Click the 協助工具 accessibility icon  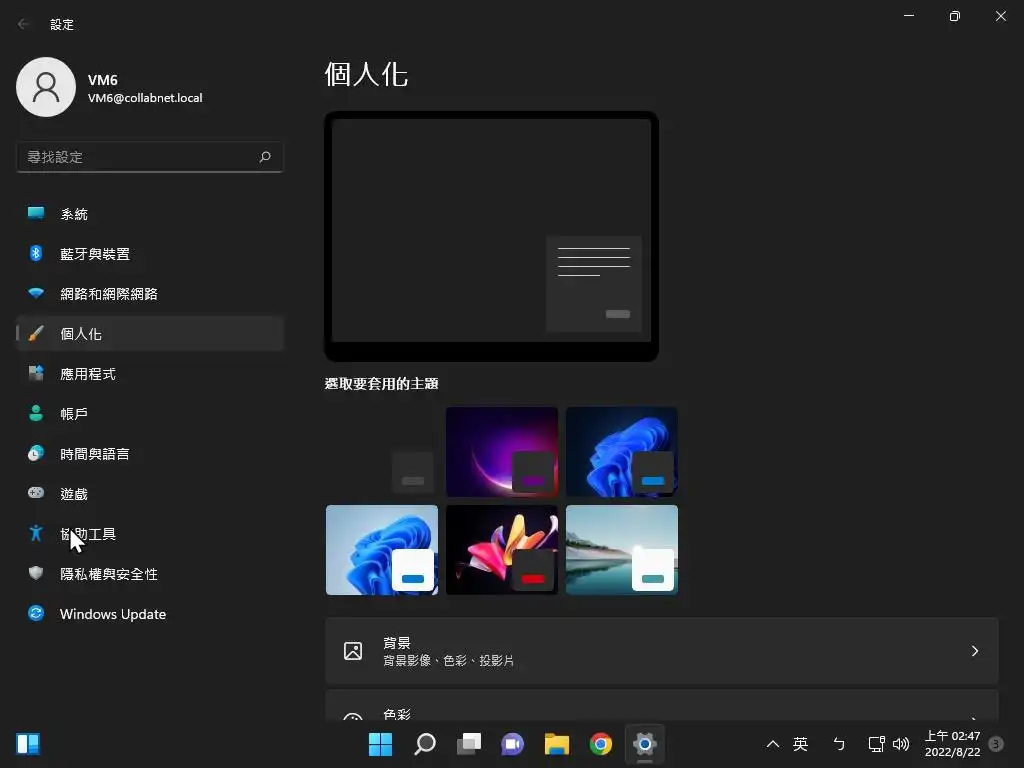pos(36,534)
